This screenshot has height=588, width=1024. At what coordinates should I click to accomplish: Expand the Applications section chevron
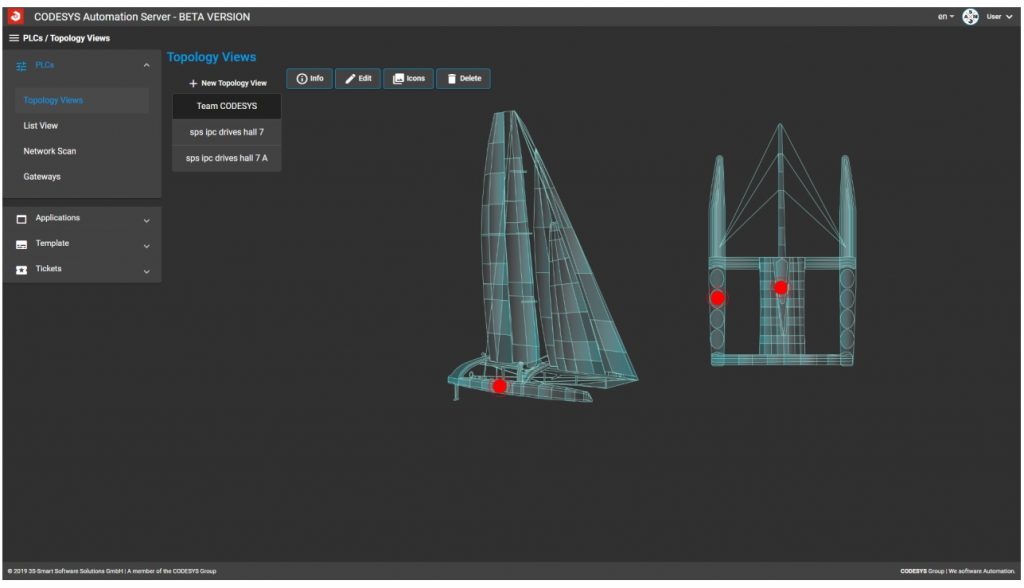(146, 220)
